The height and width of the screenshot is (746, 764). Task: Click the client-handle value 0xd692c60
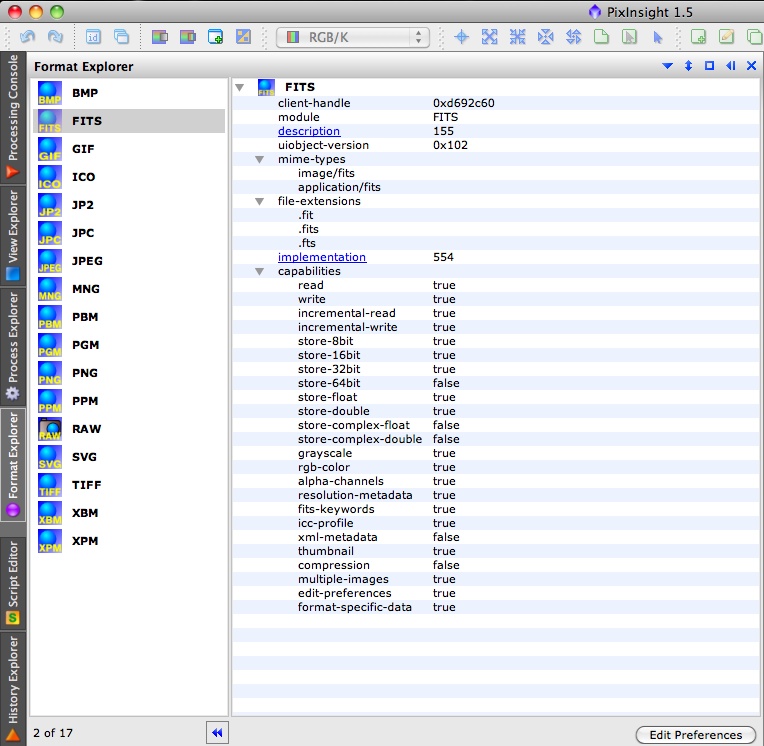pos(463,103)
